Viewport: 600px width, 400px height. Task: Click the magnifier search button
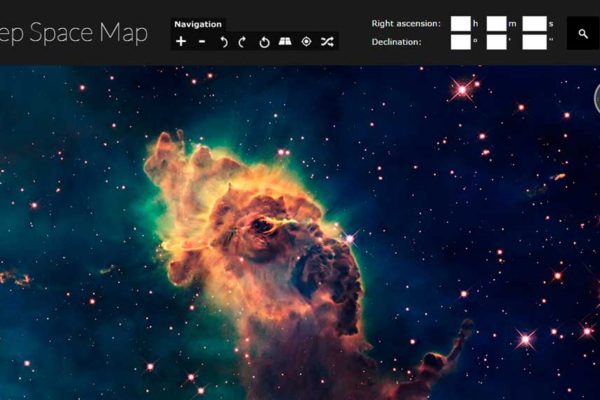(x=583, y=33)
